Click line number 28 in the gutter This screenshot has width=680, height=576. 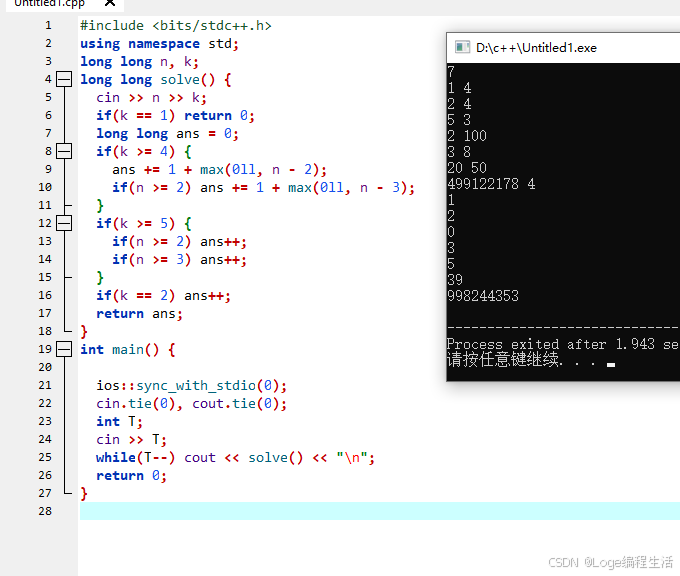pos(45,511)
